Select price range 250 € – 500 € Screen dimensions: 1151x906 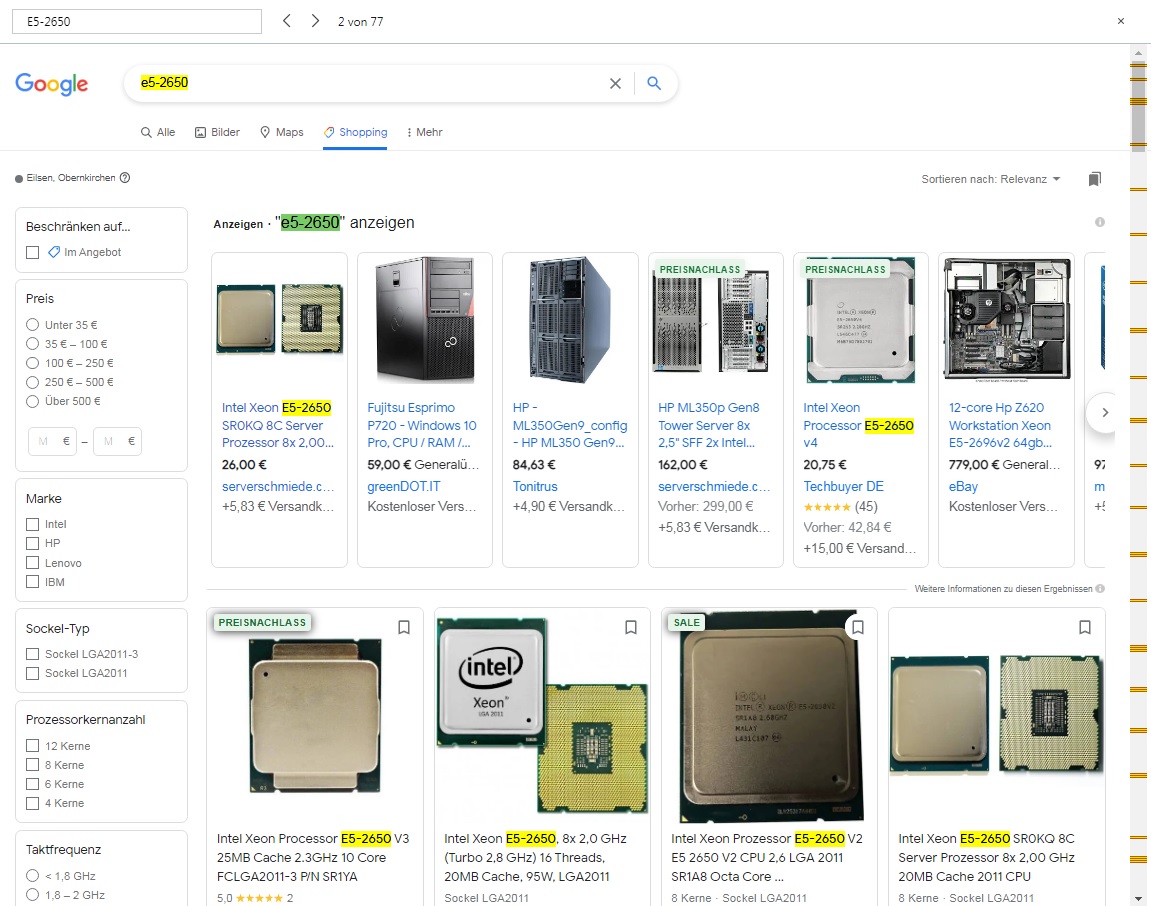[x=32, y=382]
